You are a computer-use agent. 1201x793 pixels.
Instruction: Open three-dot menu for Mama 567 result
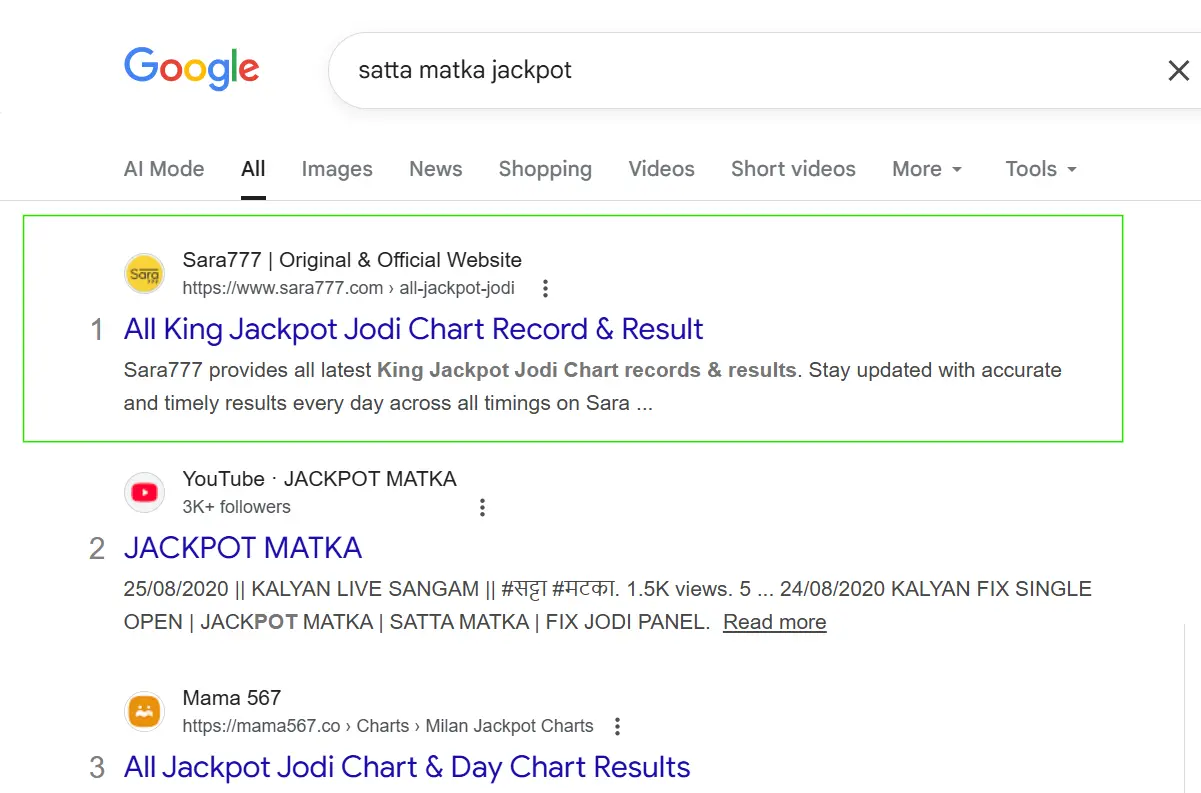(x=618, y=726)
